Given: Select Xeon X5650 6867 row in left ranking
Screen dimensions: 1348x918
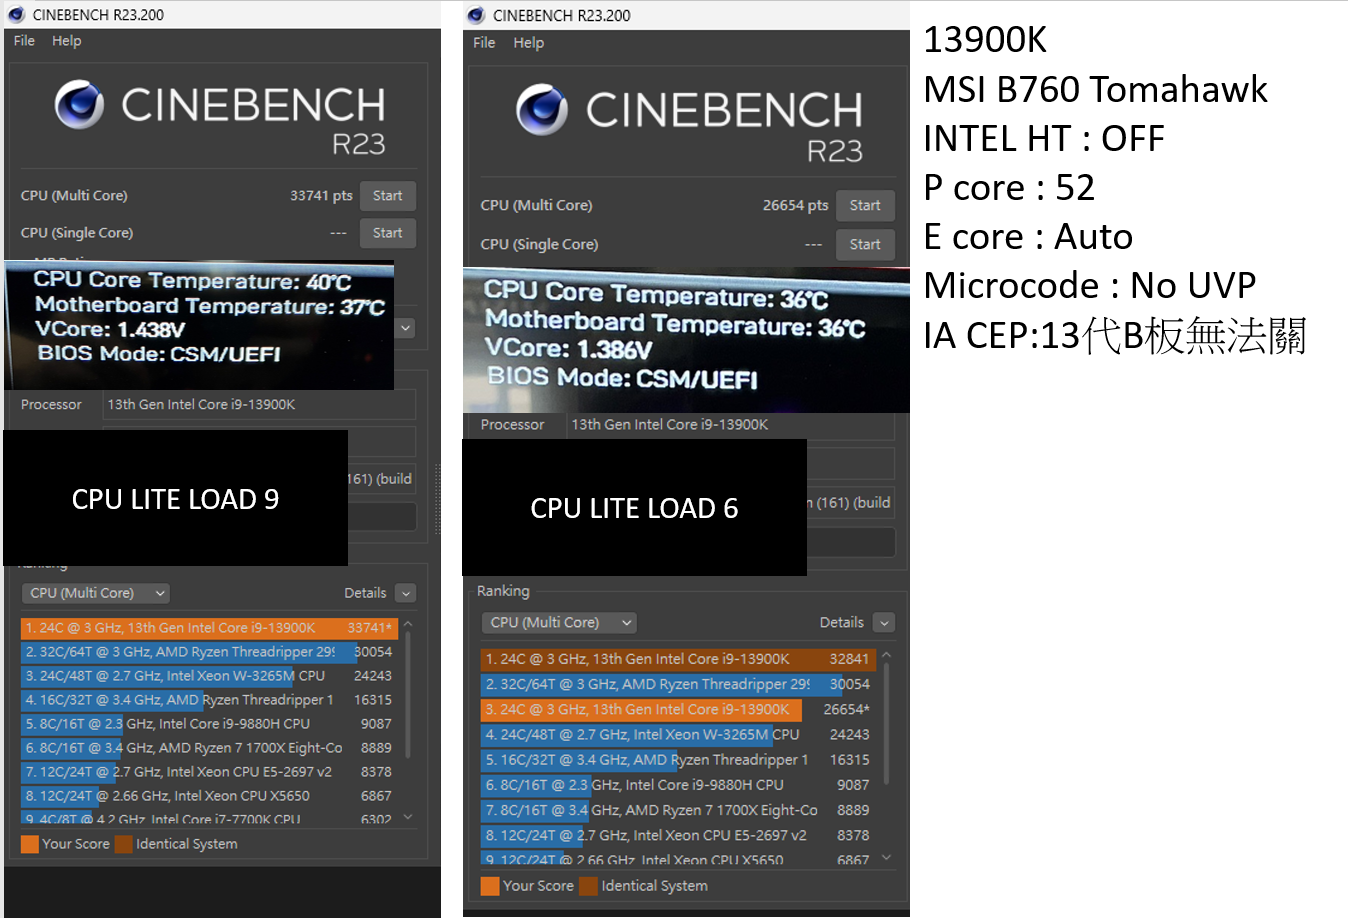Looking at the screenshot, I should (209, 796).
